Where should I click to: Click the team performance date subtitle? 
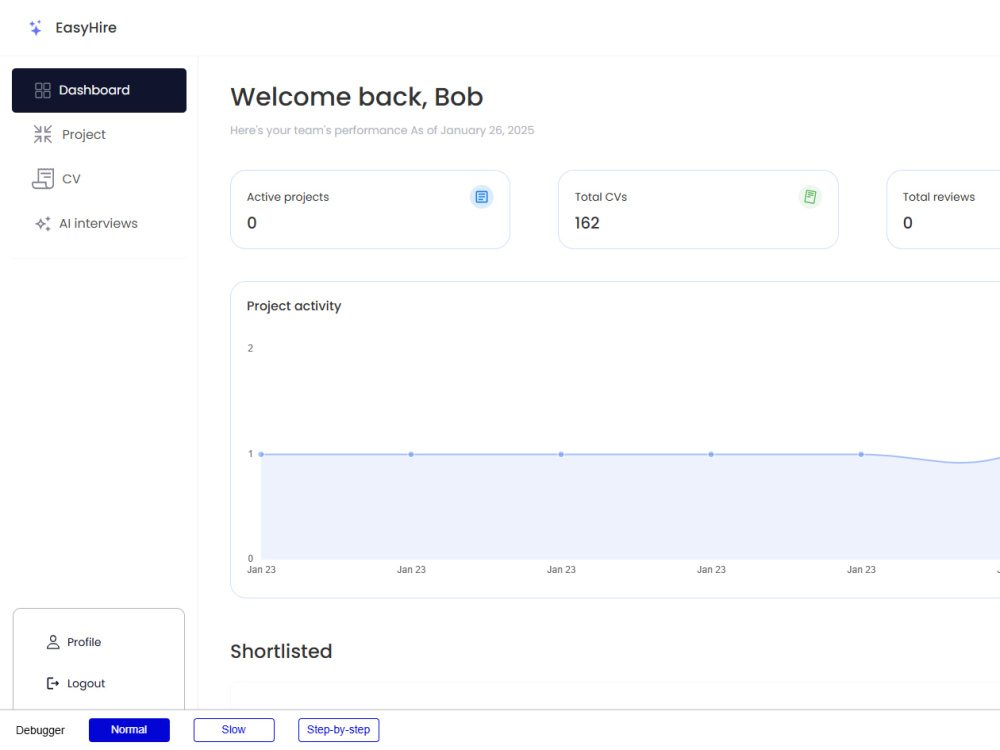coord(382,130)
